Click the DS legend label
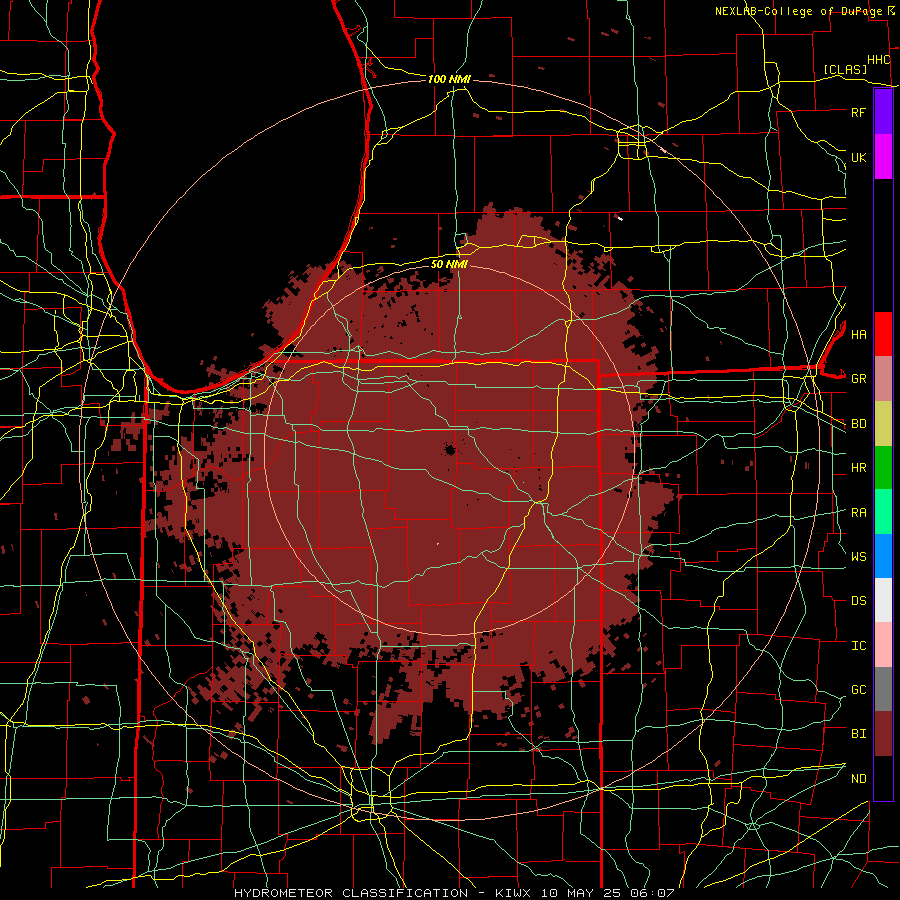This screenshot has height=900, width=900. (x=858, y=601)
